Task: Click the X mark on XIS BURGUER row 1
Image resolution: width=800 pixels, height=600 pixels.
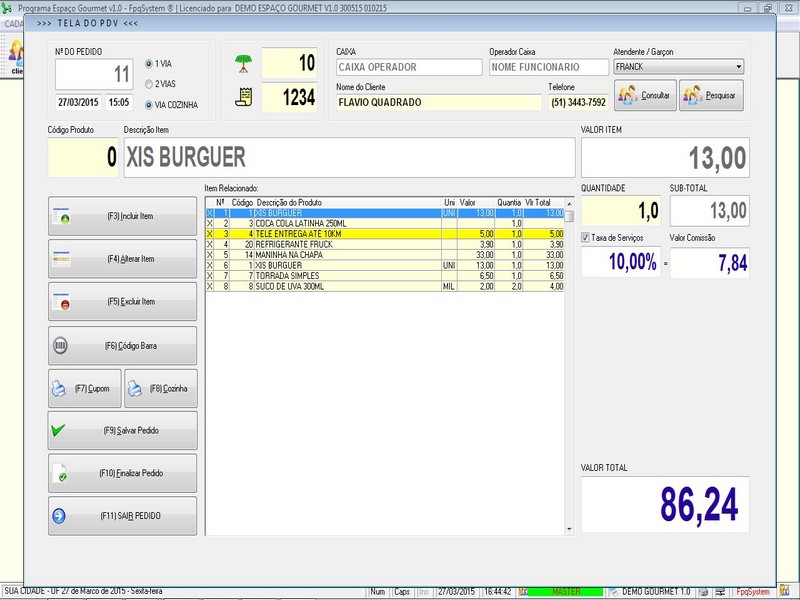Action: click(x=210, y=213)
